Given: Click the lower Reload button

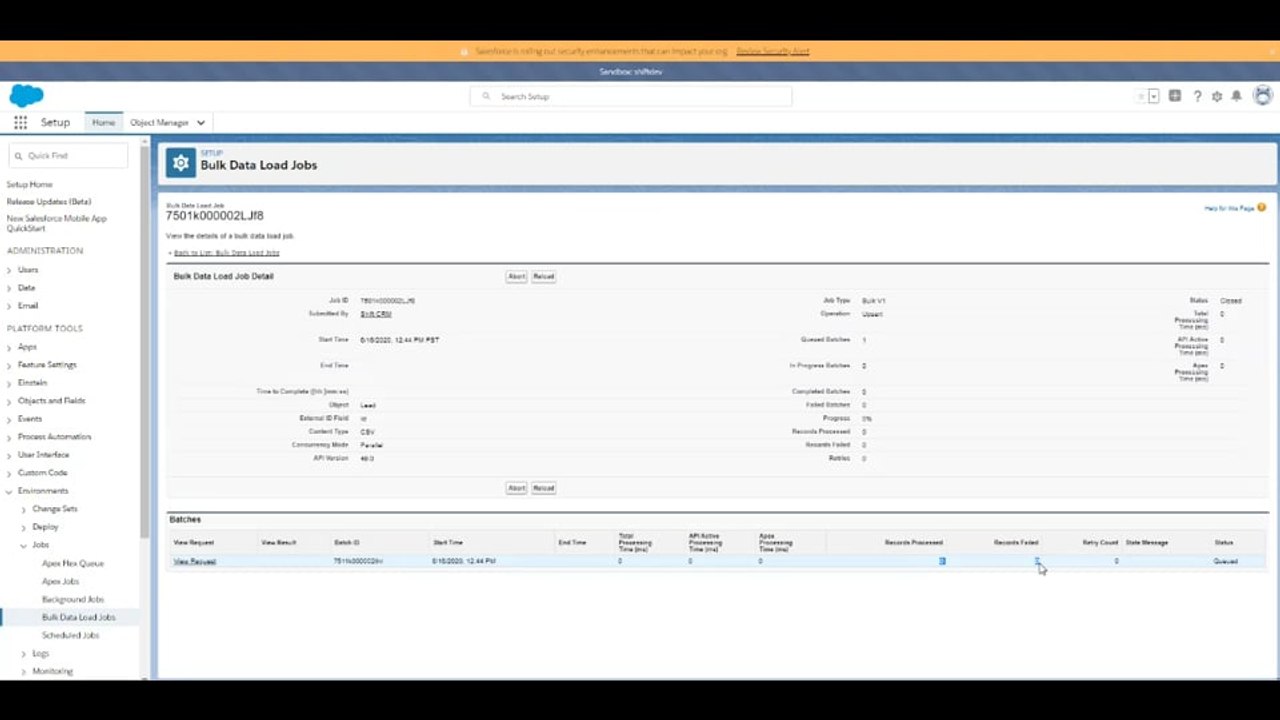Looking at the screenshot, I should click(543, 488).
